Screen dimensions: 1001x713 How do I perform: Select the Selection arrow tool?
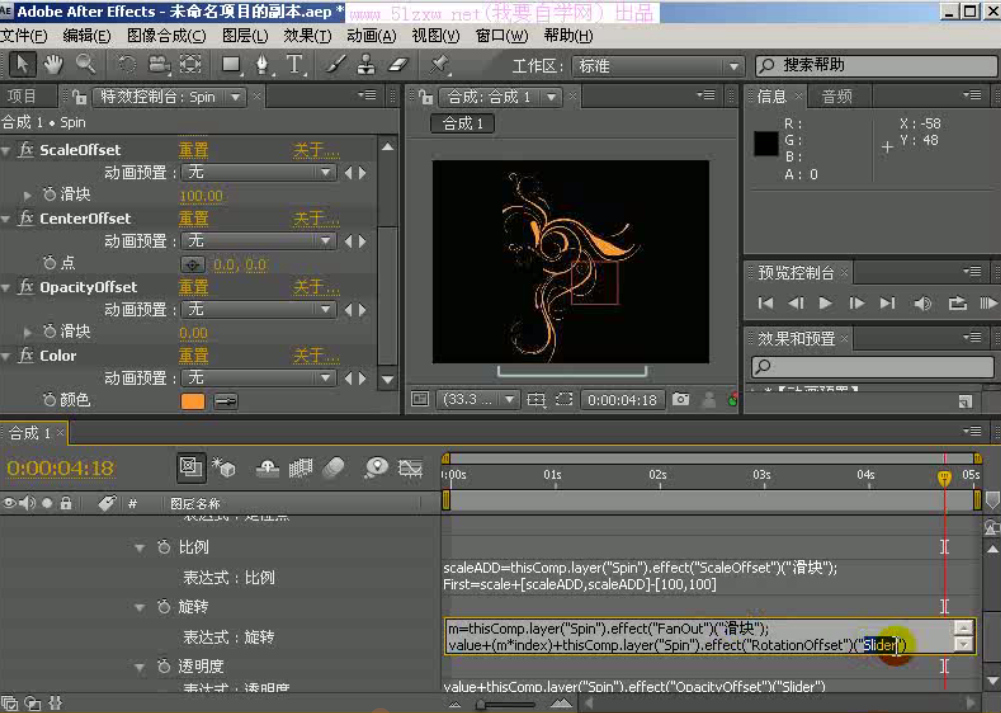point(22,64)
